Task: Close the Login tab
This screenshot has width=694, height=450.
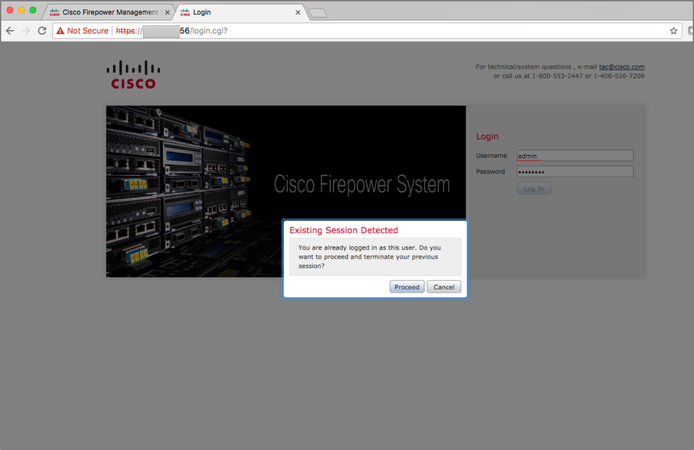Action: pos(298,12)
